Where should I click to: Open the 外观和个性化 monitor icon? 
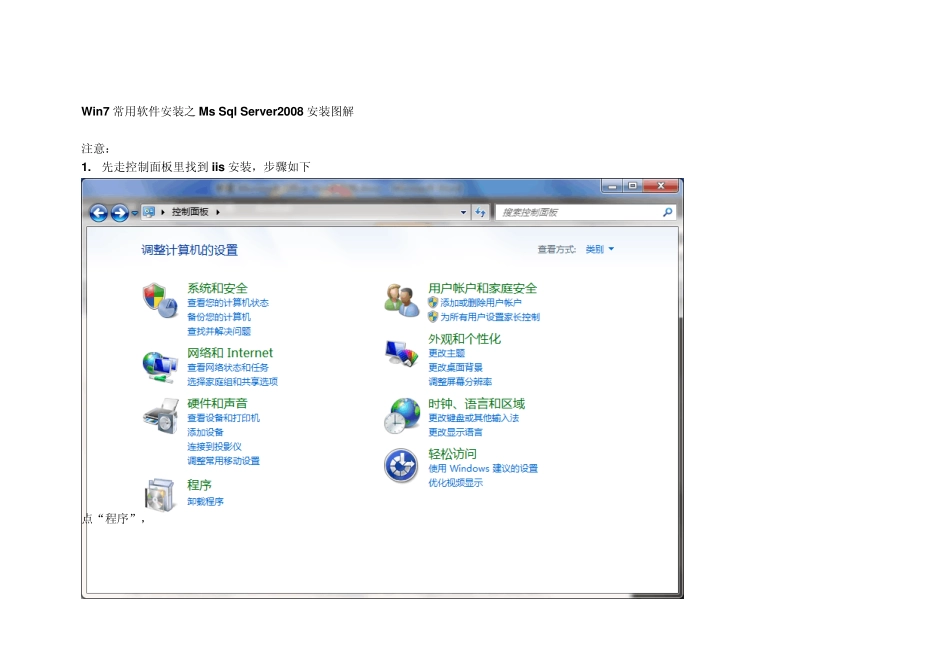(x=401, y=353)
